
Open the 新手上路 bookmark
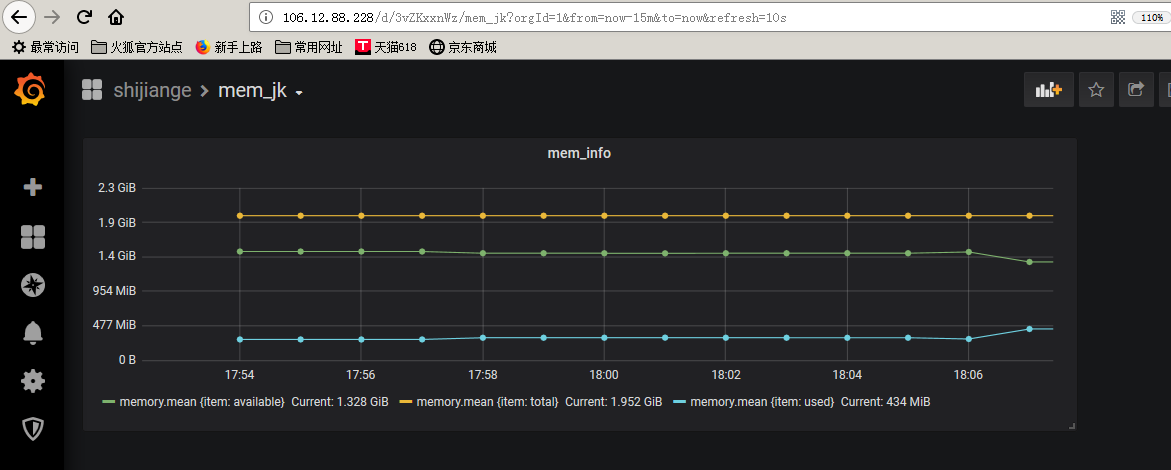(x=229, y=48)
